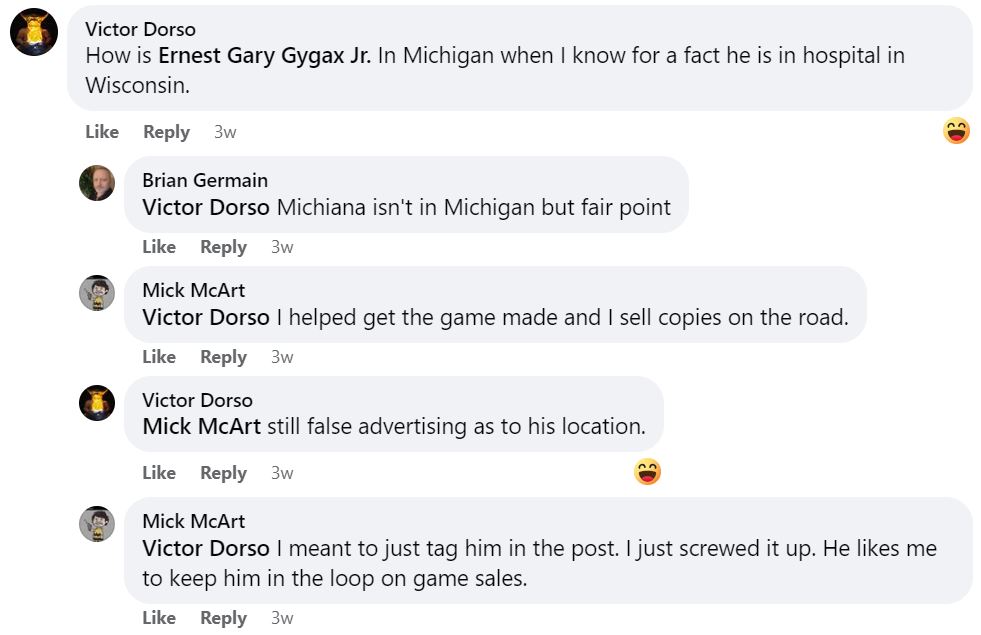This screenshot has height=635, width=981.
Task: Click Victor Dorso's avatar on false advertising reply
Action: [97, 403]
